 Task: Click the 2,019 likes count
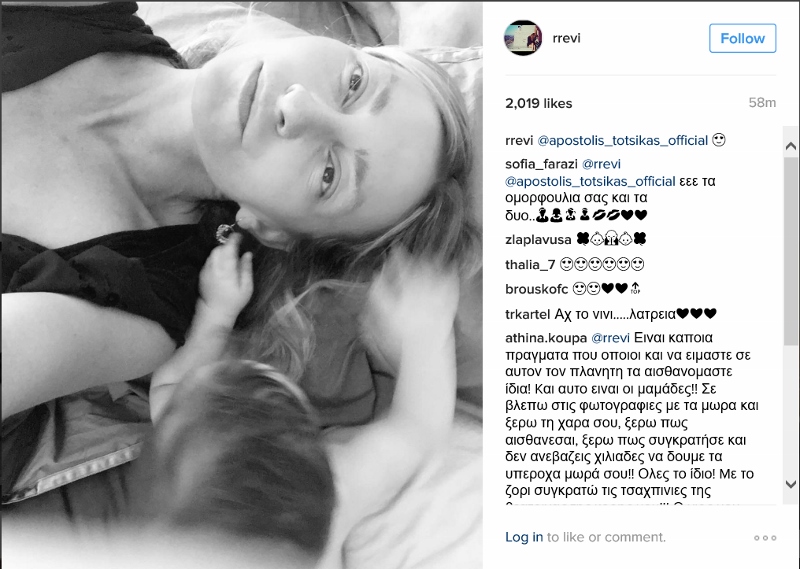click(x=539, y=104)
